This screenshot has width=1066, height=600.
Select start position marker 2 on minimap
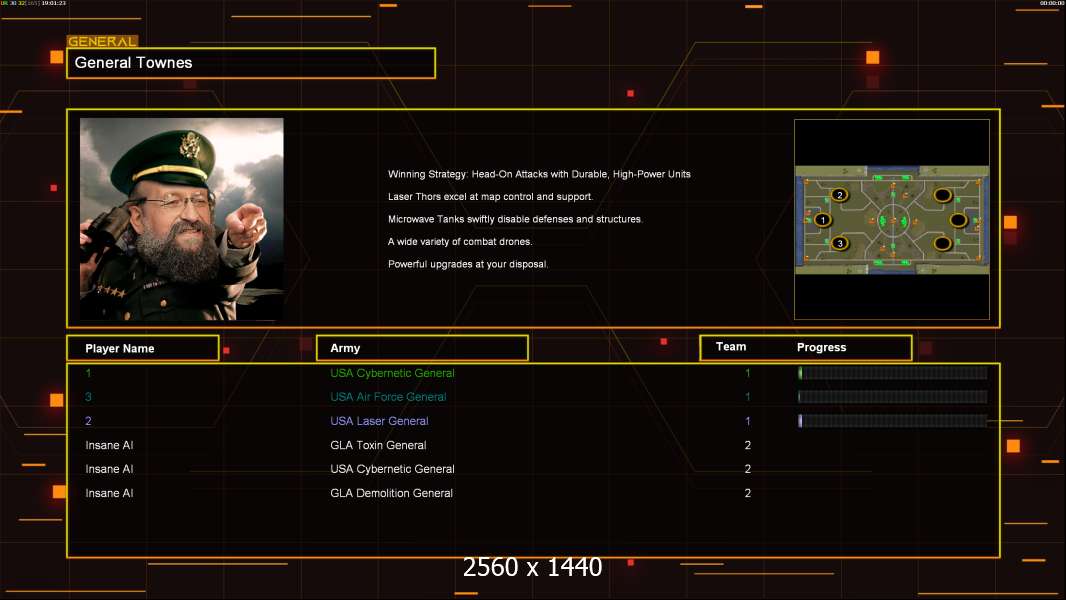(840, 195)
